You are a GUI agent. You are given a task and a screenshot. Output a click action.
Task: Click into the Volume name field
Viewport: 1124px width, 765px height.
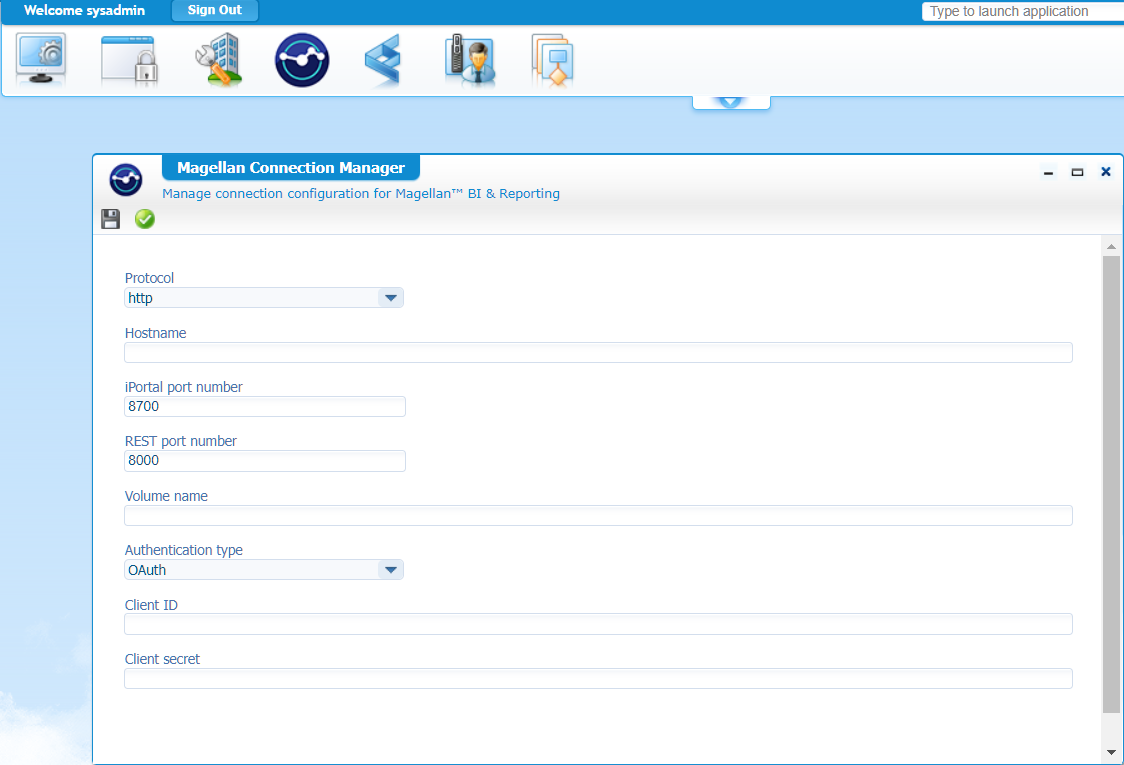(x=598, y=515)
